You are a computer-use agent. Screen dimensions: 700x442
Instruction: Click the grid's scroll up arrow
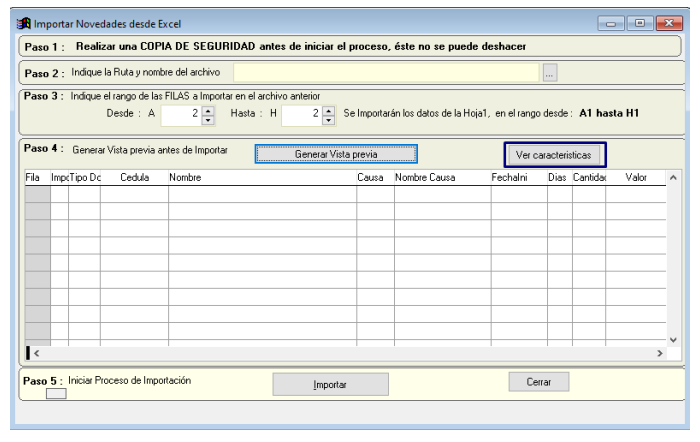[x=673, y=178]
